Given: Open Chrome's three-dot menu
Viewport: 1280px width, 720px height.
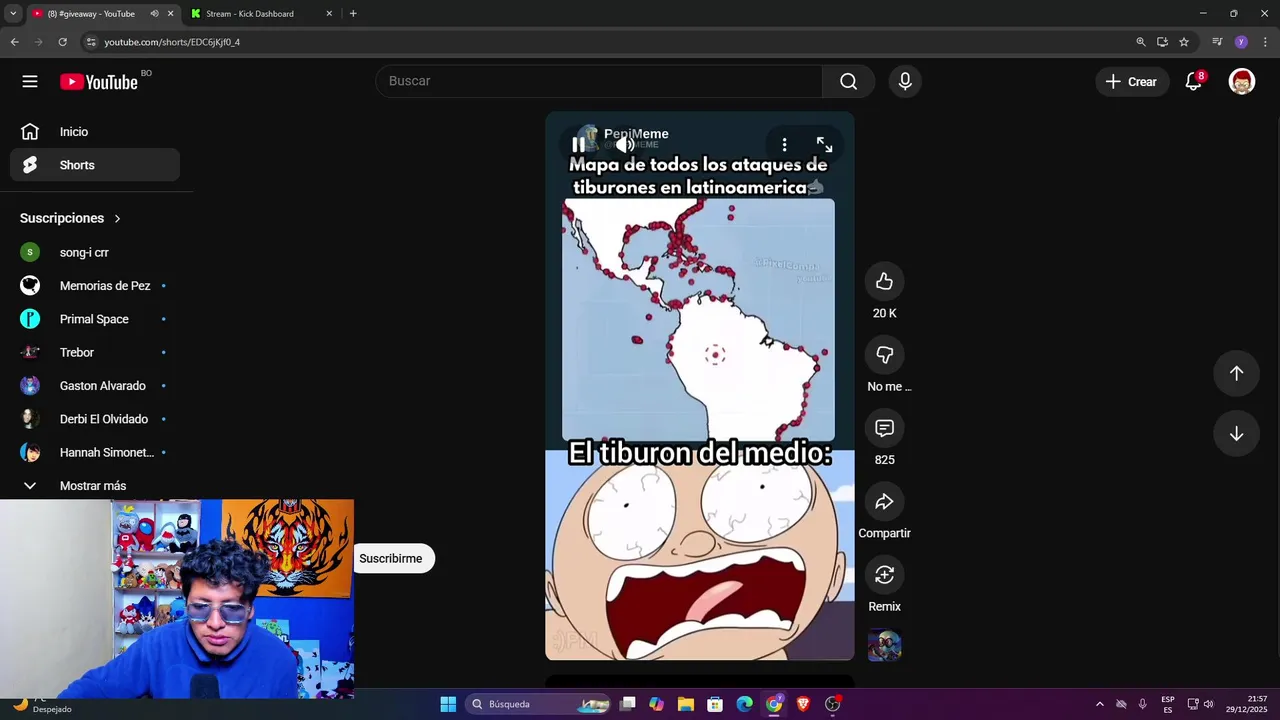Looking at the screenshot, I should tap(1265, 42).
